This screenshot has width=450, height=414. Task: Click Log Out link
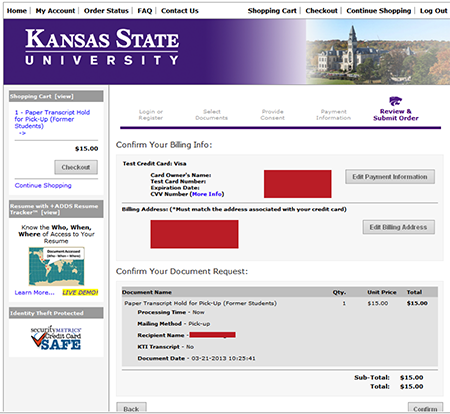(x=433, y=11)
